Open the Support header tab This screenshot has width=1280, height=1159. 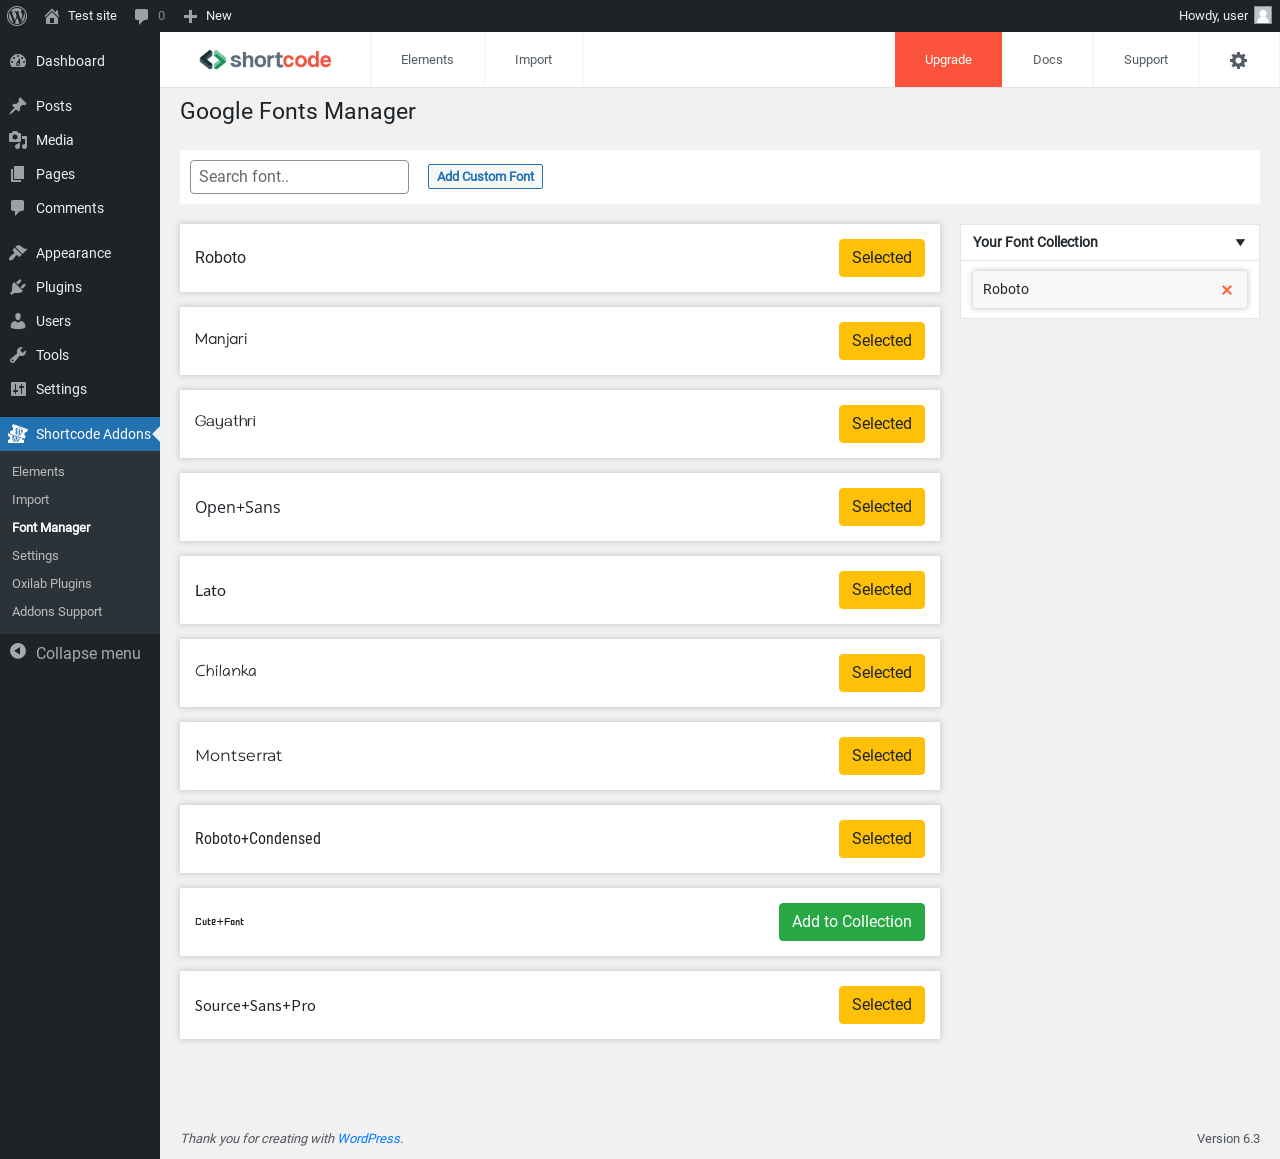coord(1146,60)
